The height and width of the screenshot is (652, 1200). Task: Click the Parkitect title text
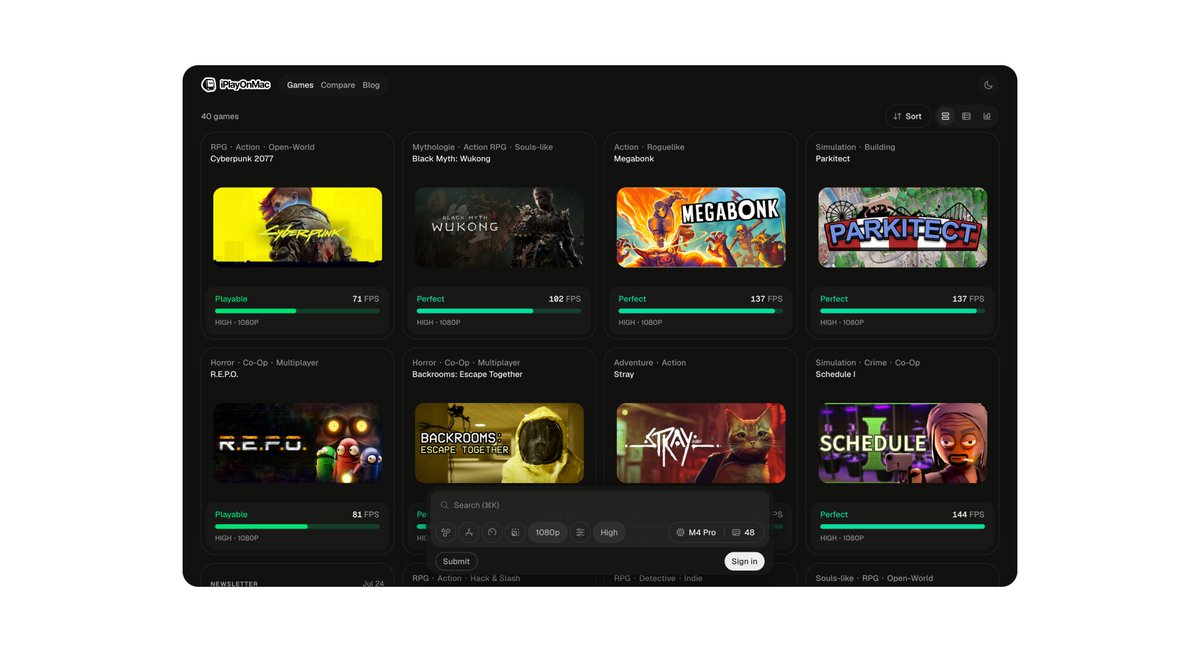pos(832,159)
